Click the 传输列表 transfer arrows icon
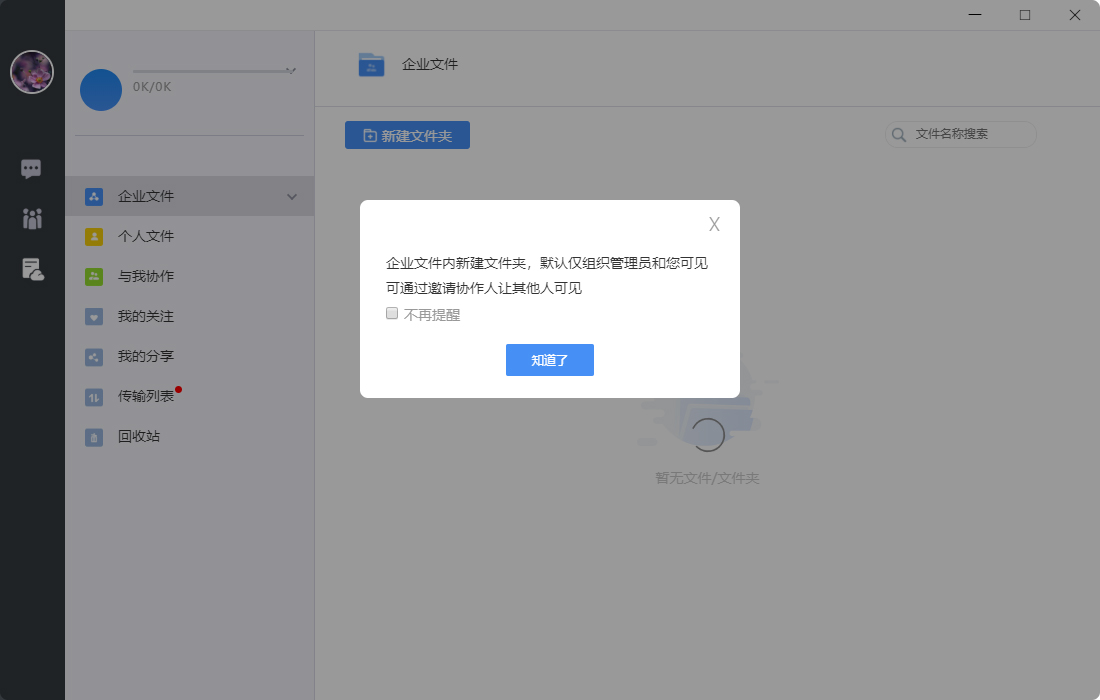This screenshot has width=1100, height=700. [x=94, y=397]
